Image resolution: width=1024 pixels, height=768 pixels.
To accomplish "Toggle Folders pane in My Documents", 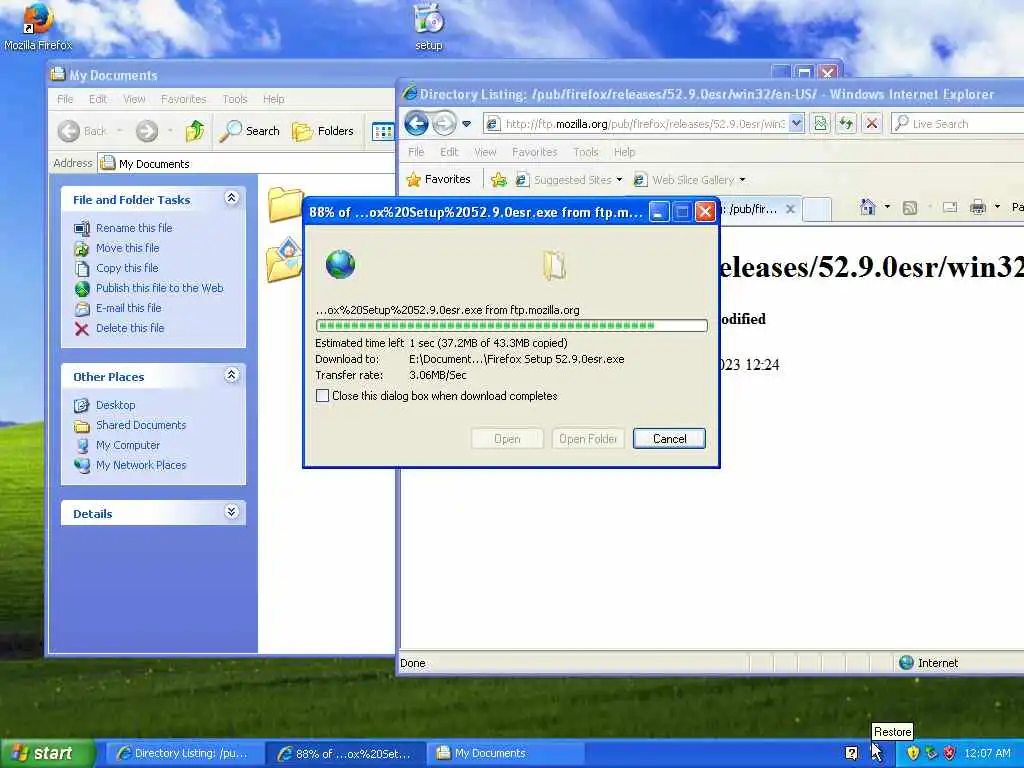I will pyautogui.click(x=323, y=131).
